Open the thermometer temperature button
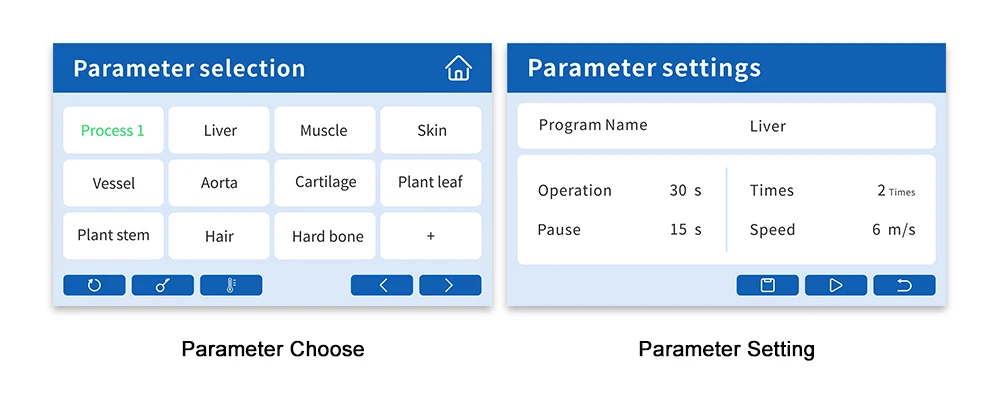Image resolution: width=1000 pixels, height=400 pixels. [x=231, y=285]
